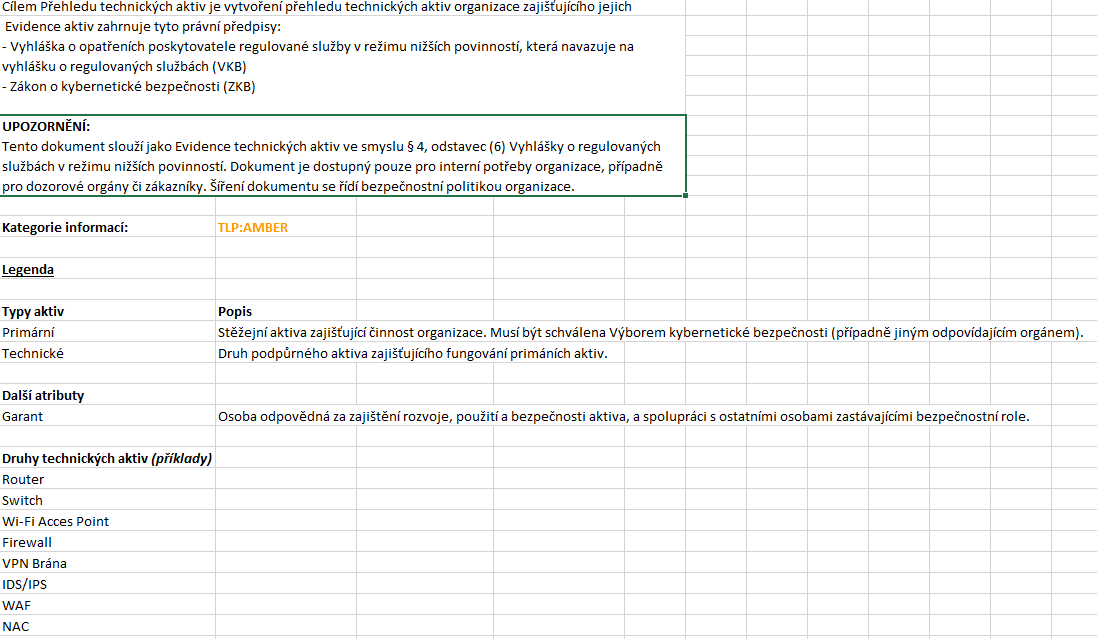Screen dimensions: 1097x639
Task: Select the "VPN Brána" cell
Action: pos(34,564)
